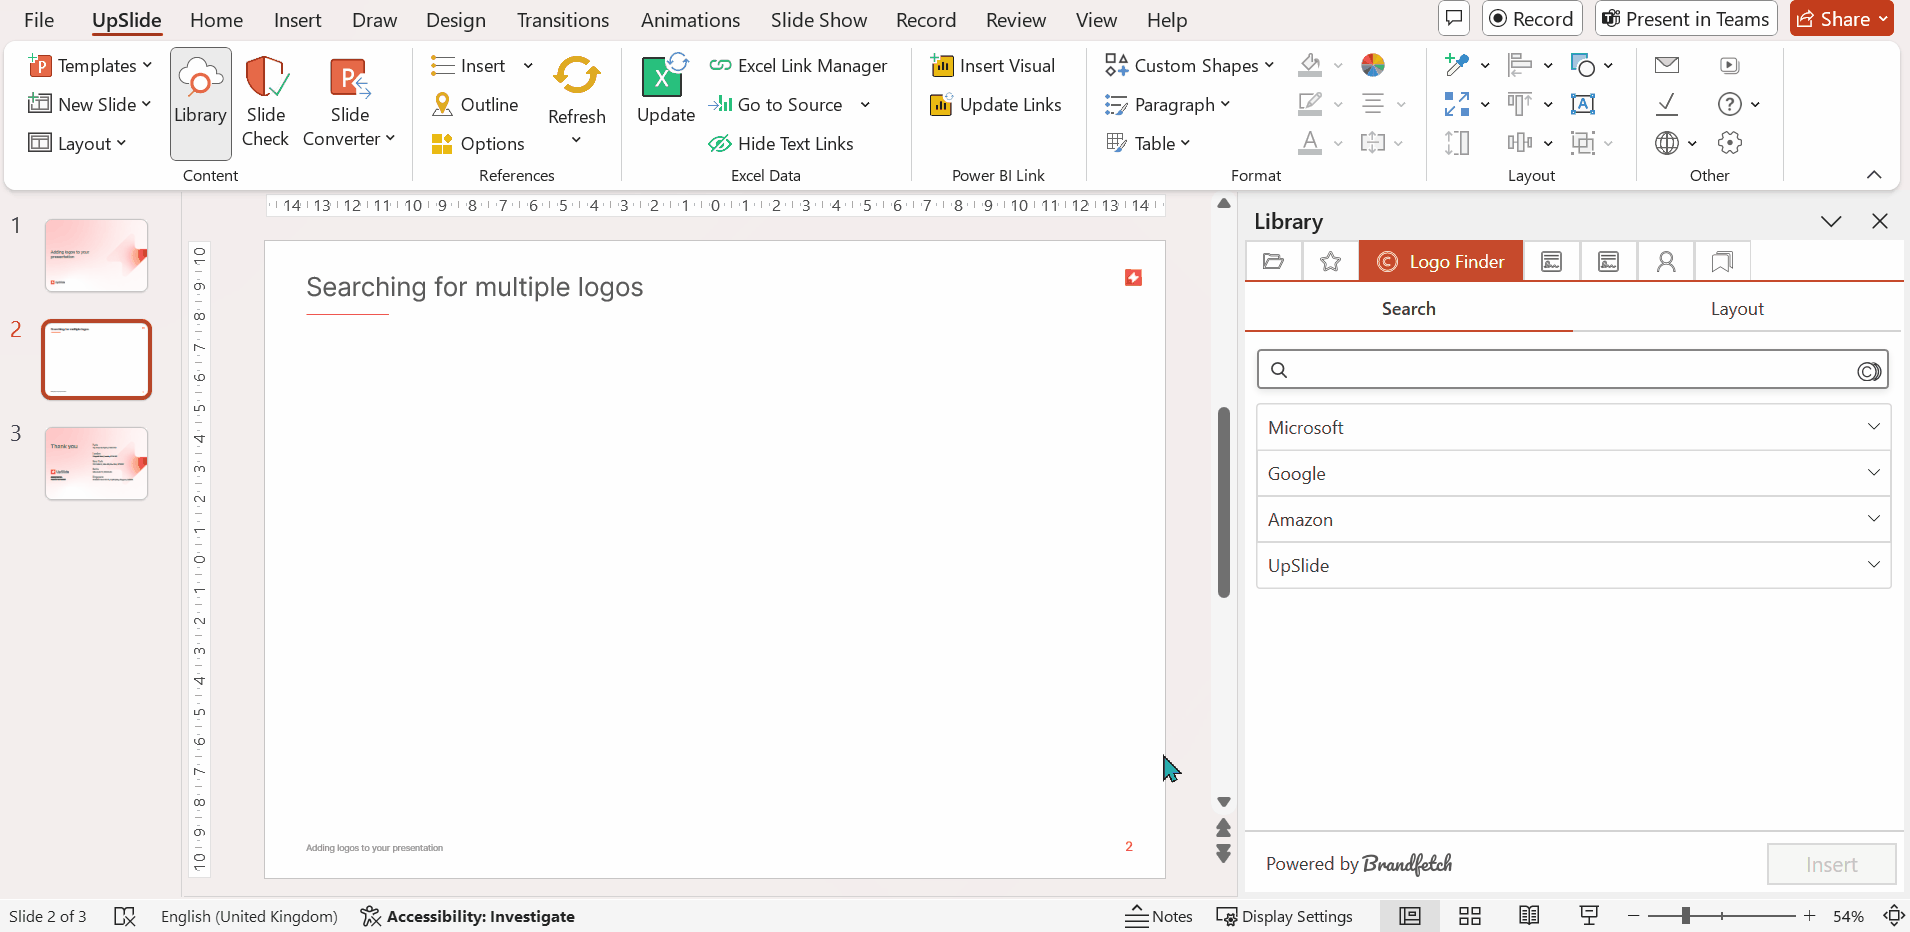Open the Library pane options chevron

point(1831,222)
